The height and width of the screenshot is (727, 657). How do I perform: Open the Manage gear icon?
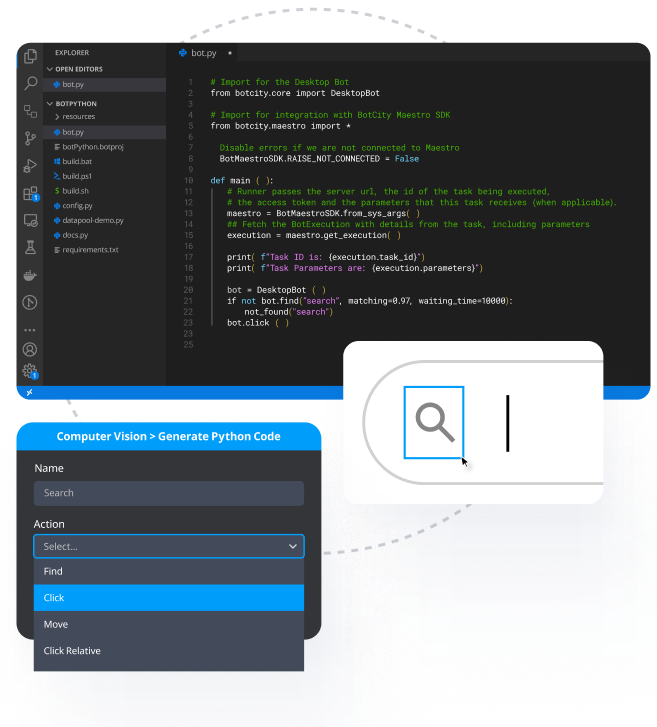(x=31, y=372)
